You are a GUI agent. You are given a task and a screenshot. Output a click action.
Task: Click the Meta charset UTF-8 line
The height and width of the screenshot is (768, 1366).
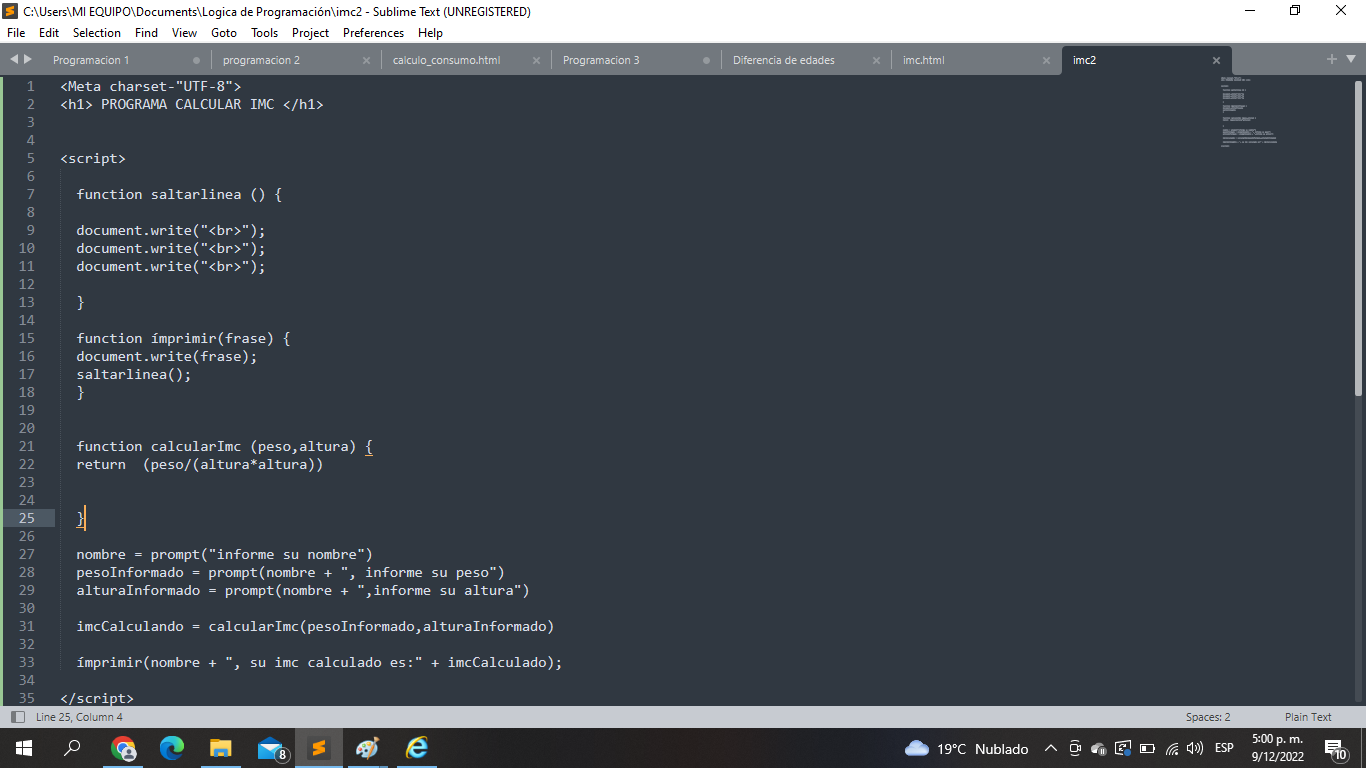pyautogui.click(x=150, y=86)
